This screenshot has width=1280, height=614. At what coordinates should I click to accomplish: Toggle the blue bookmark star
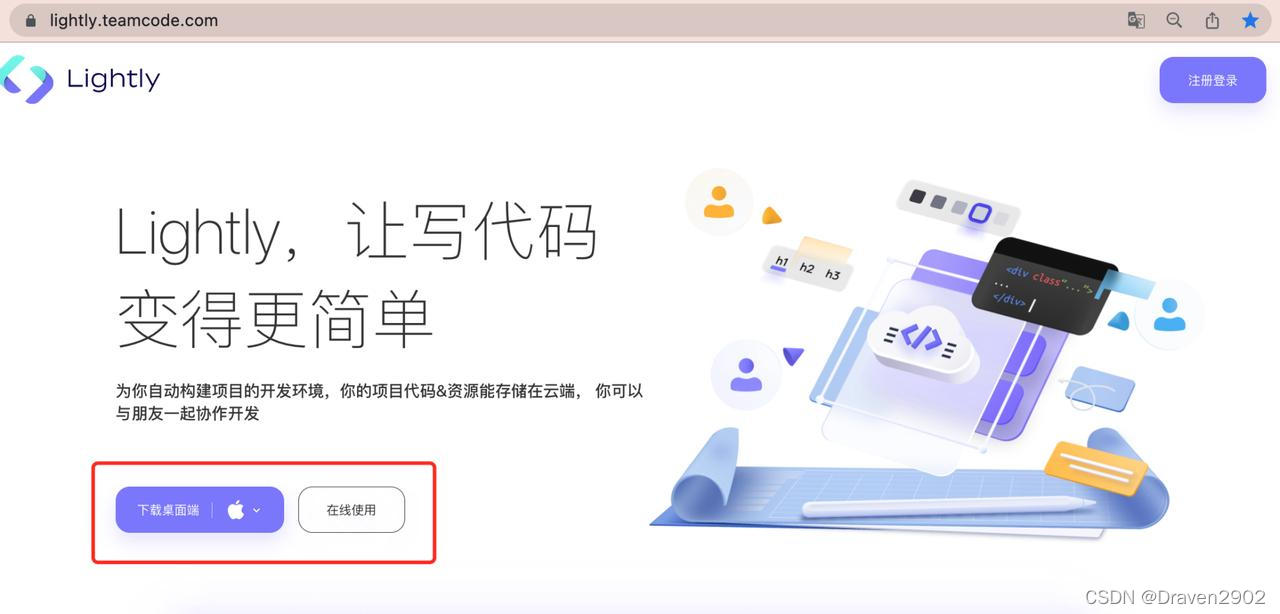click(1250, 20)
